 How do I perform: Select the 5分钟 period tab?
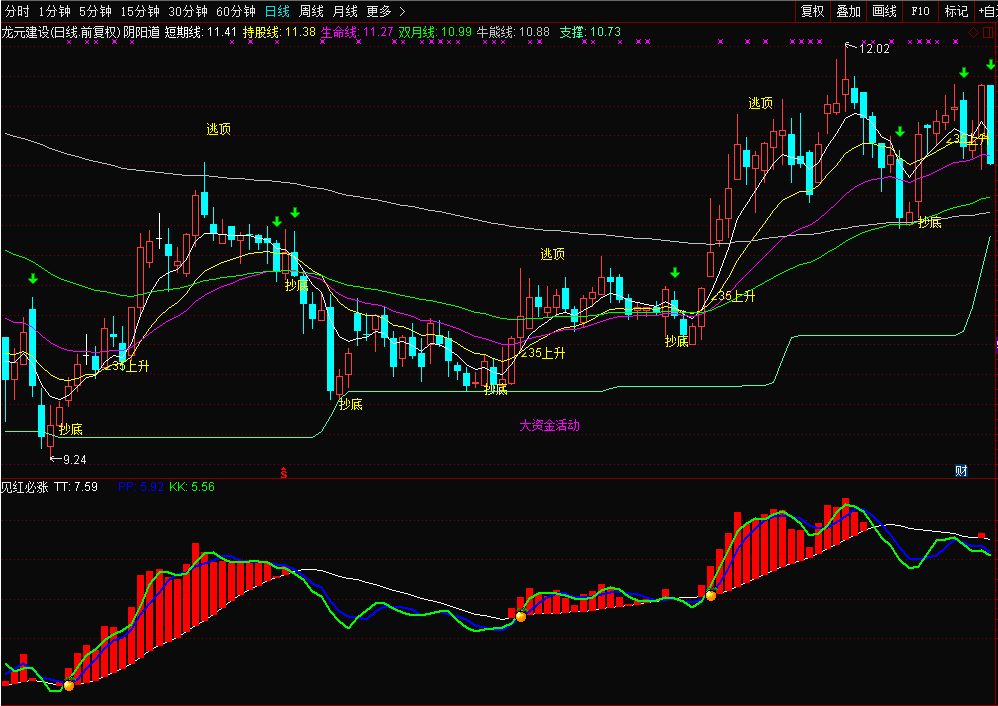pos(95,11)
